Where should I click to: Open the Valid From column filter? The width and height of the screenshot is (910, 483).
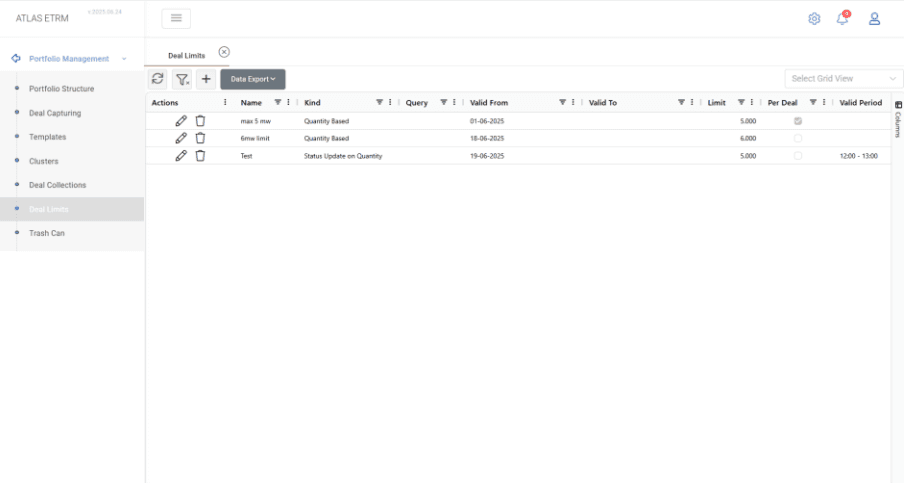[x=562, y=102]
